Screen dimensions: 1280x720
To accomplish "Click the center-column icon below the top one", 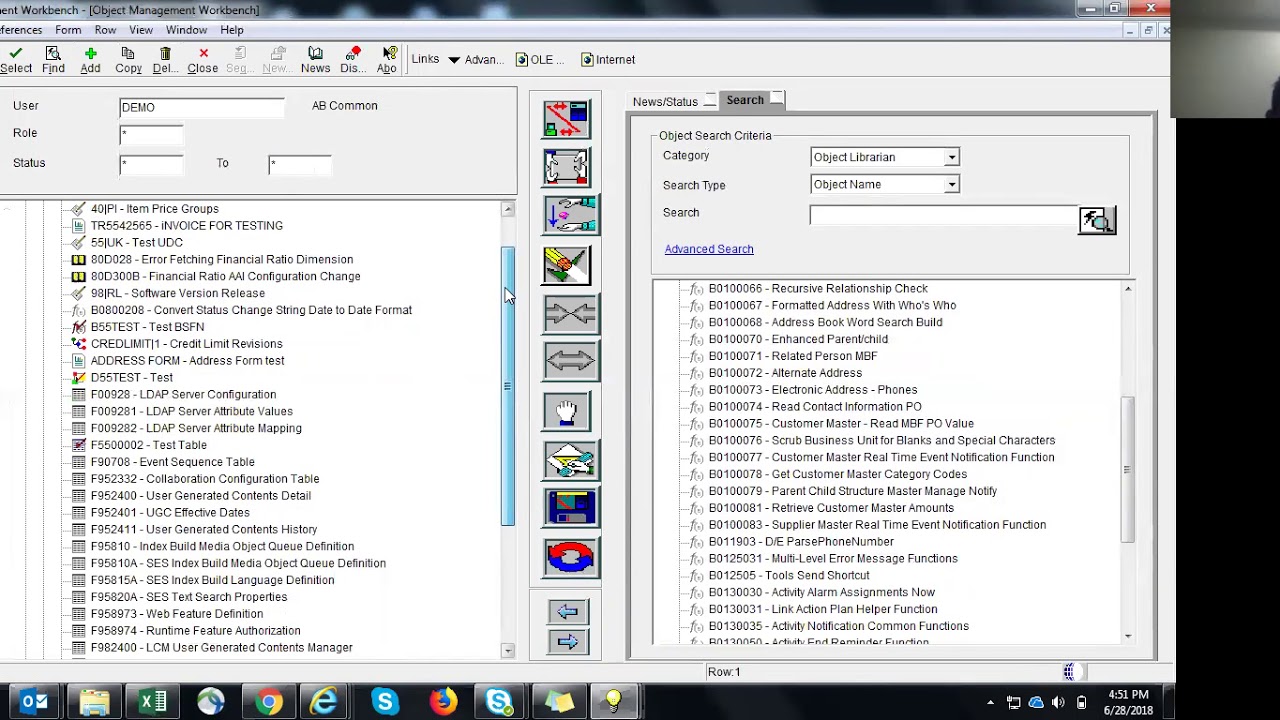I will click(567, 167).
